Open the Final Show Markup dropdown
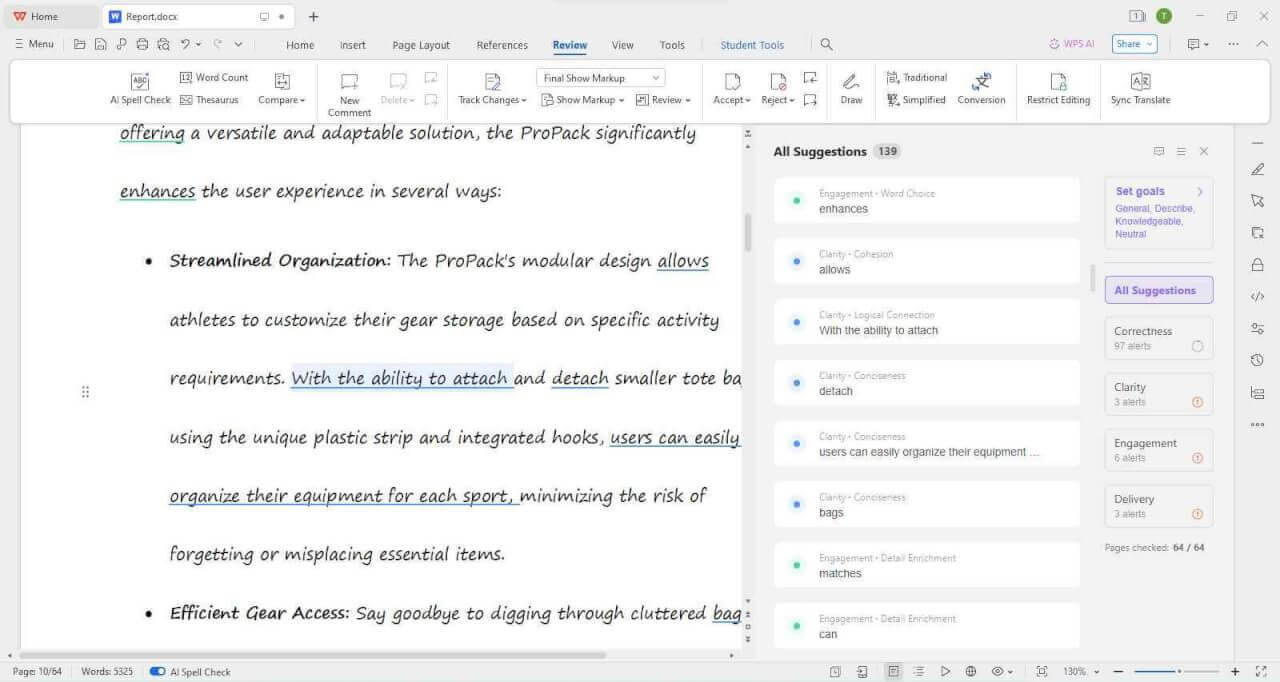This screenshot has height=682, width=1280. [x=600, y=78]
